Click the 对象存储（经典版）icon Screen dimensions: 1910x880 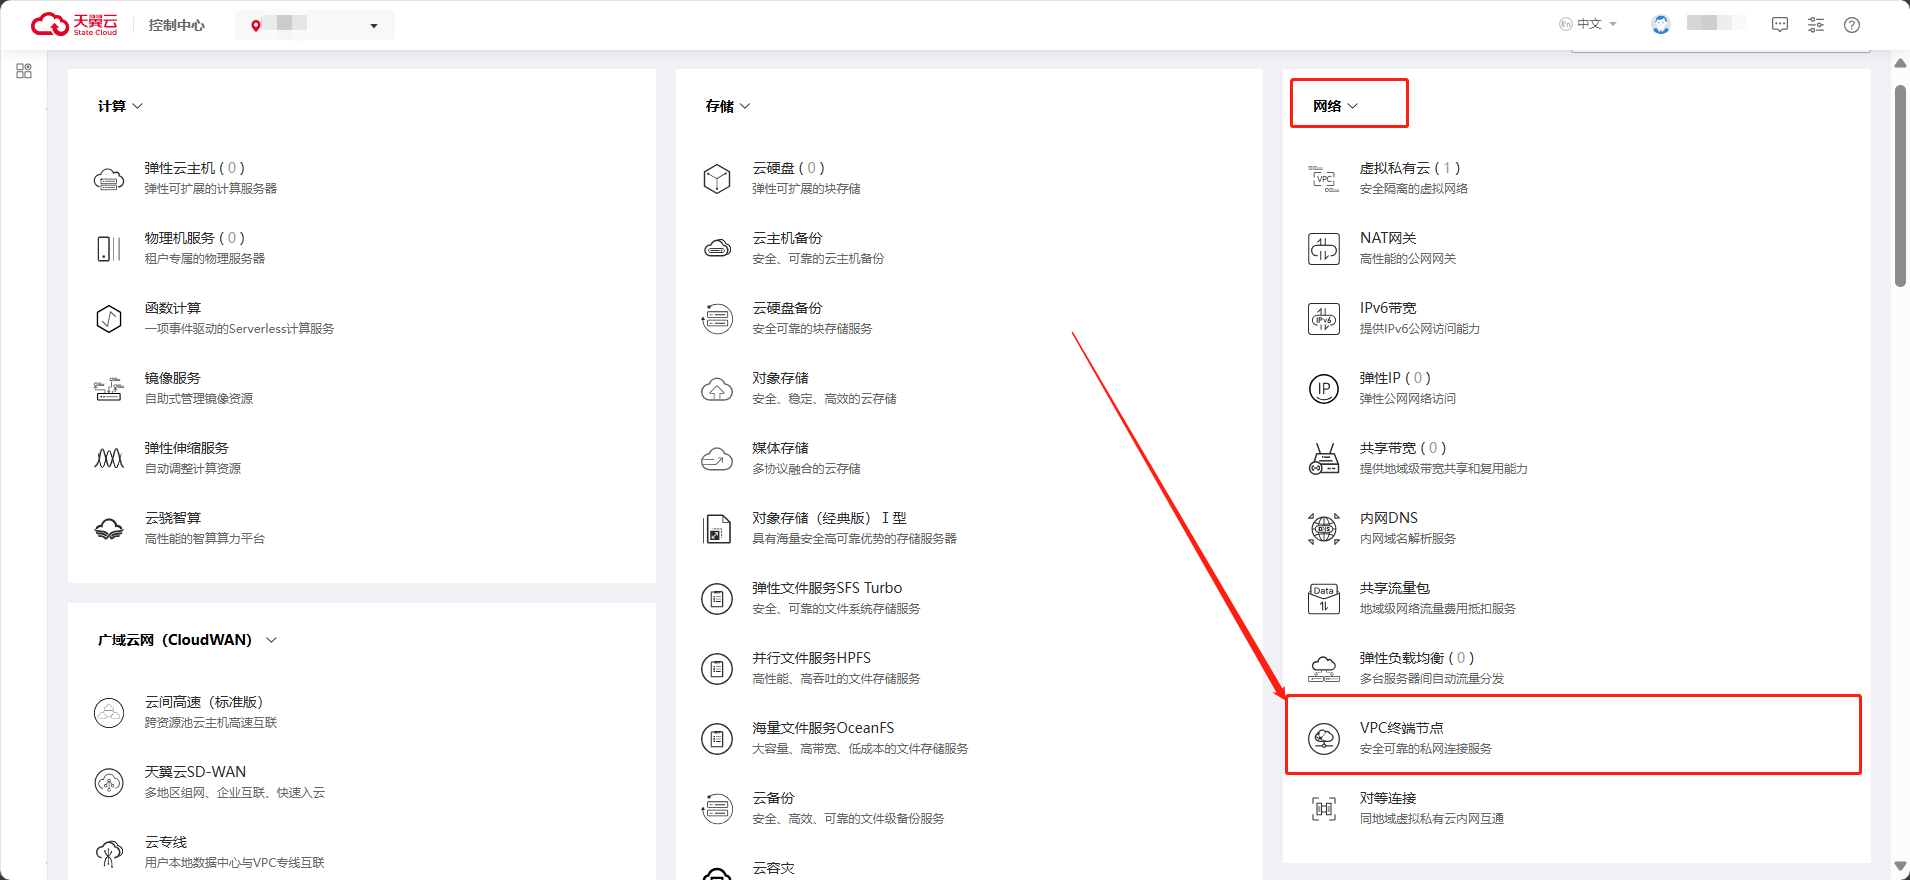click(x=717, y=529)
